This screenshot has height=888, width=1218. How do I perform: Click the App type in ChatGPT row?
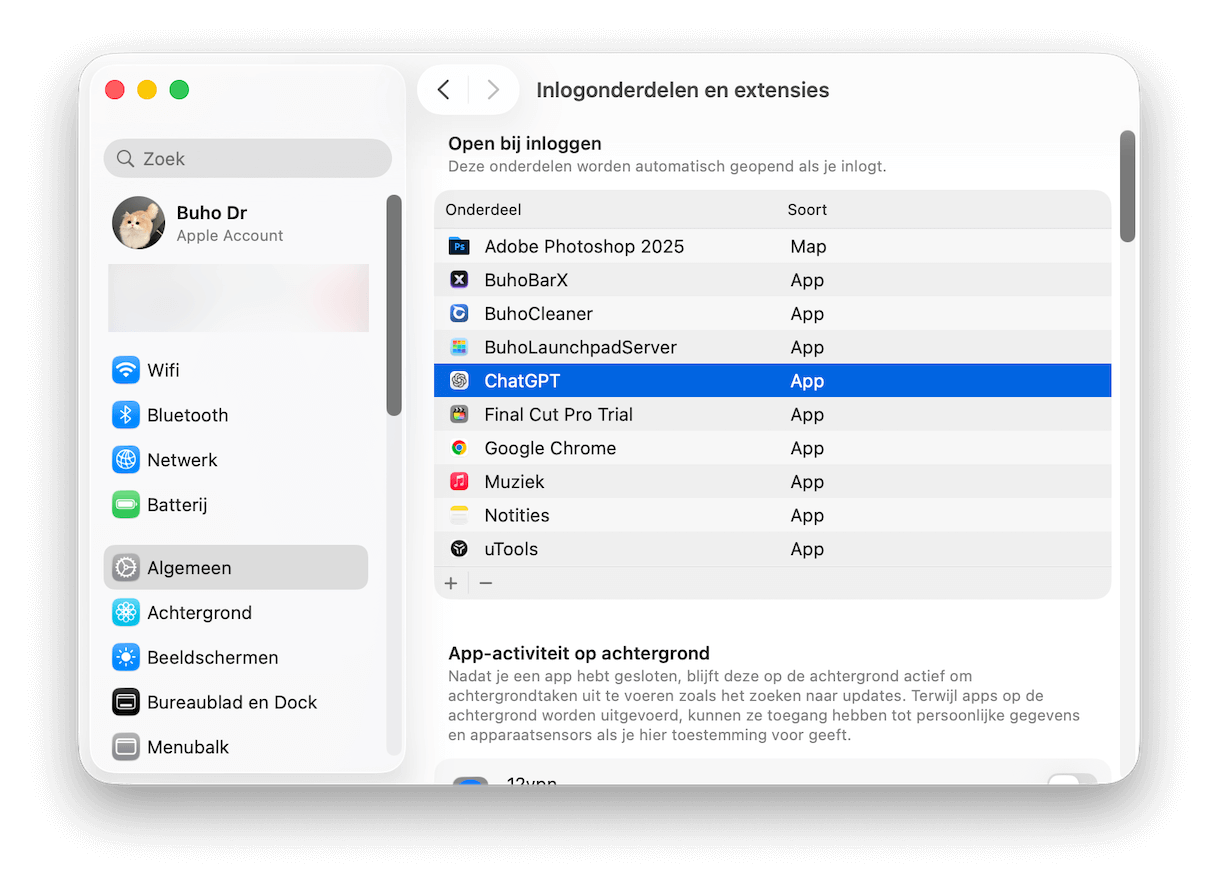tap(807, 381)
